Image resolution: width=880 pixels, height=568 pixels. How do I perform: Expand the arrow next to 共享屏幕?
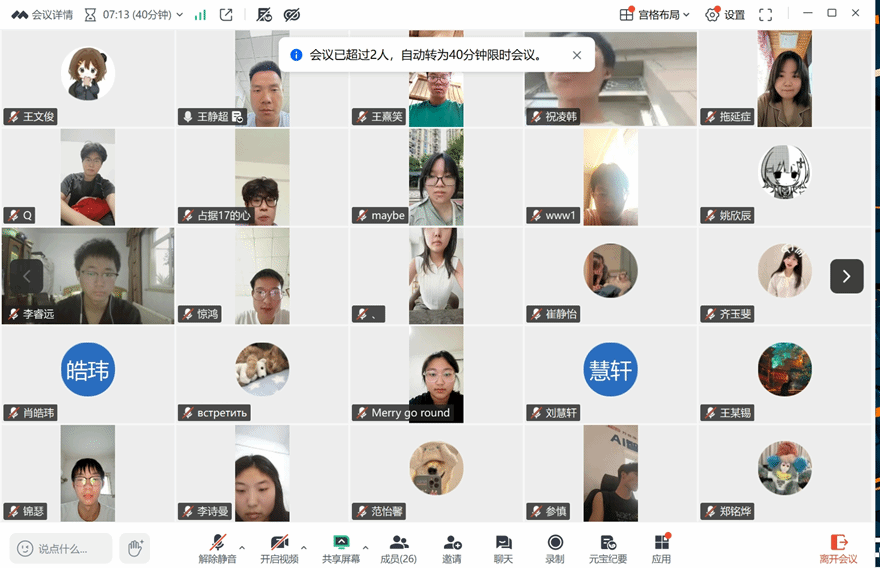(365, 548)
